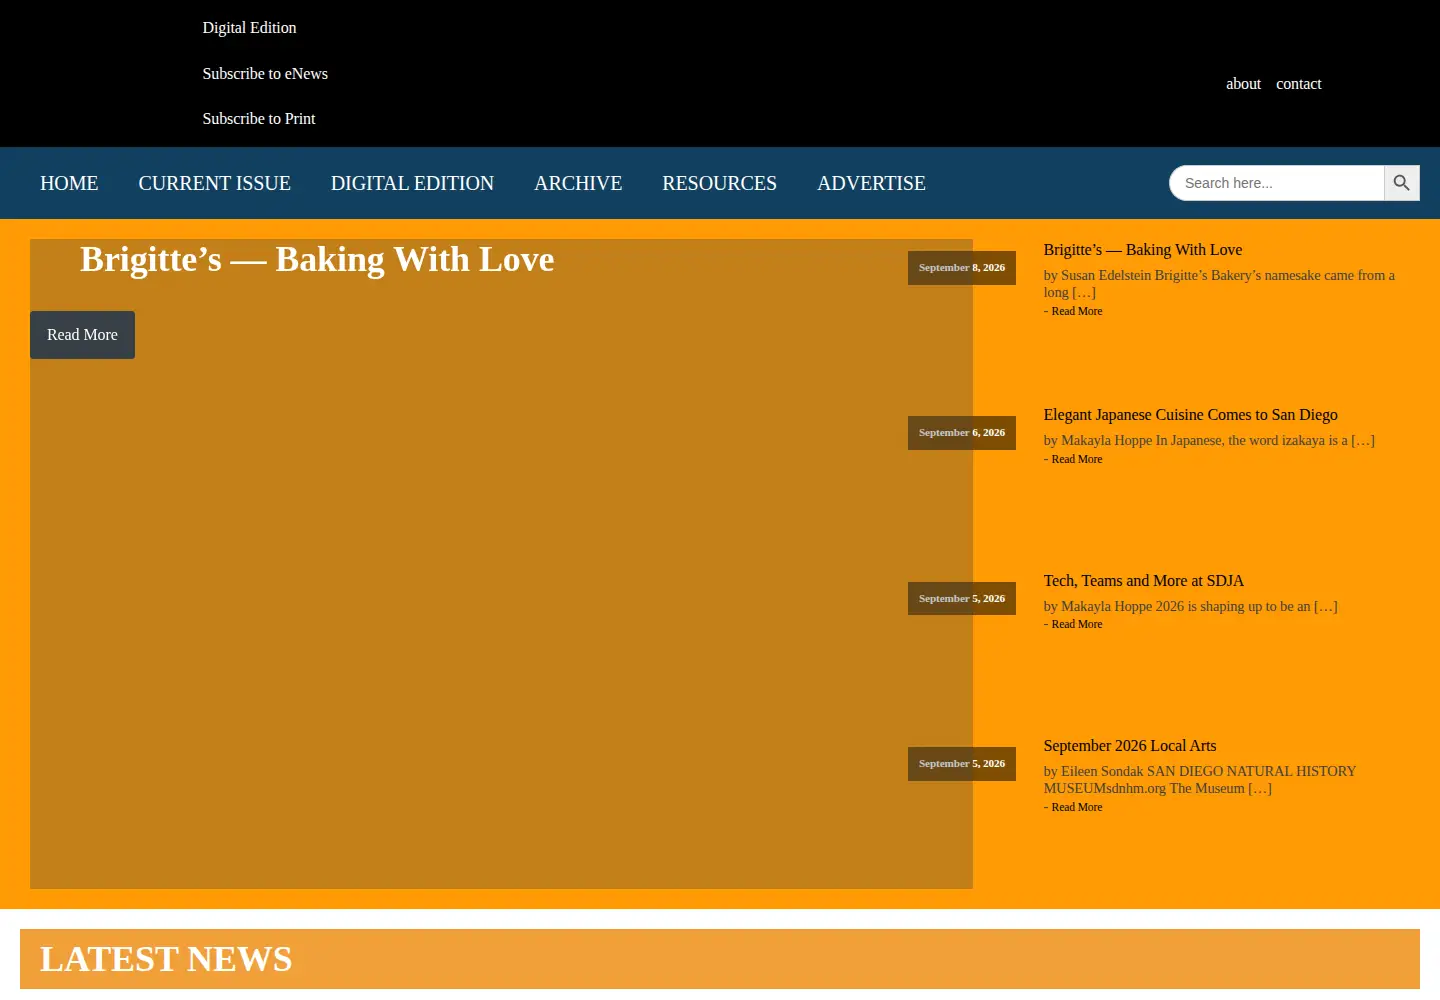
Task: Open the ARCHIVE menu item
Action: [x=578, y=183]
